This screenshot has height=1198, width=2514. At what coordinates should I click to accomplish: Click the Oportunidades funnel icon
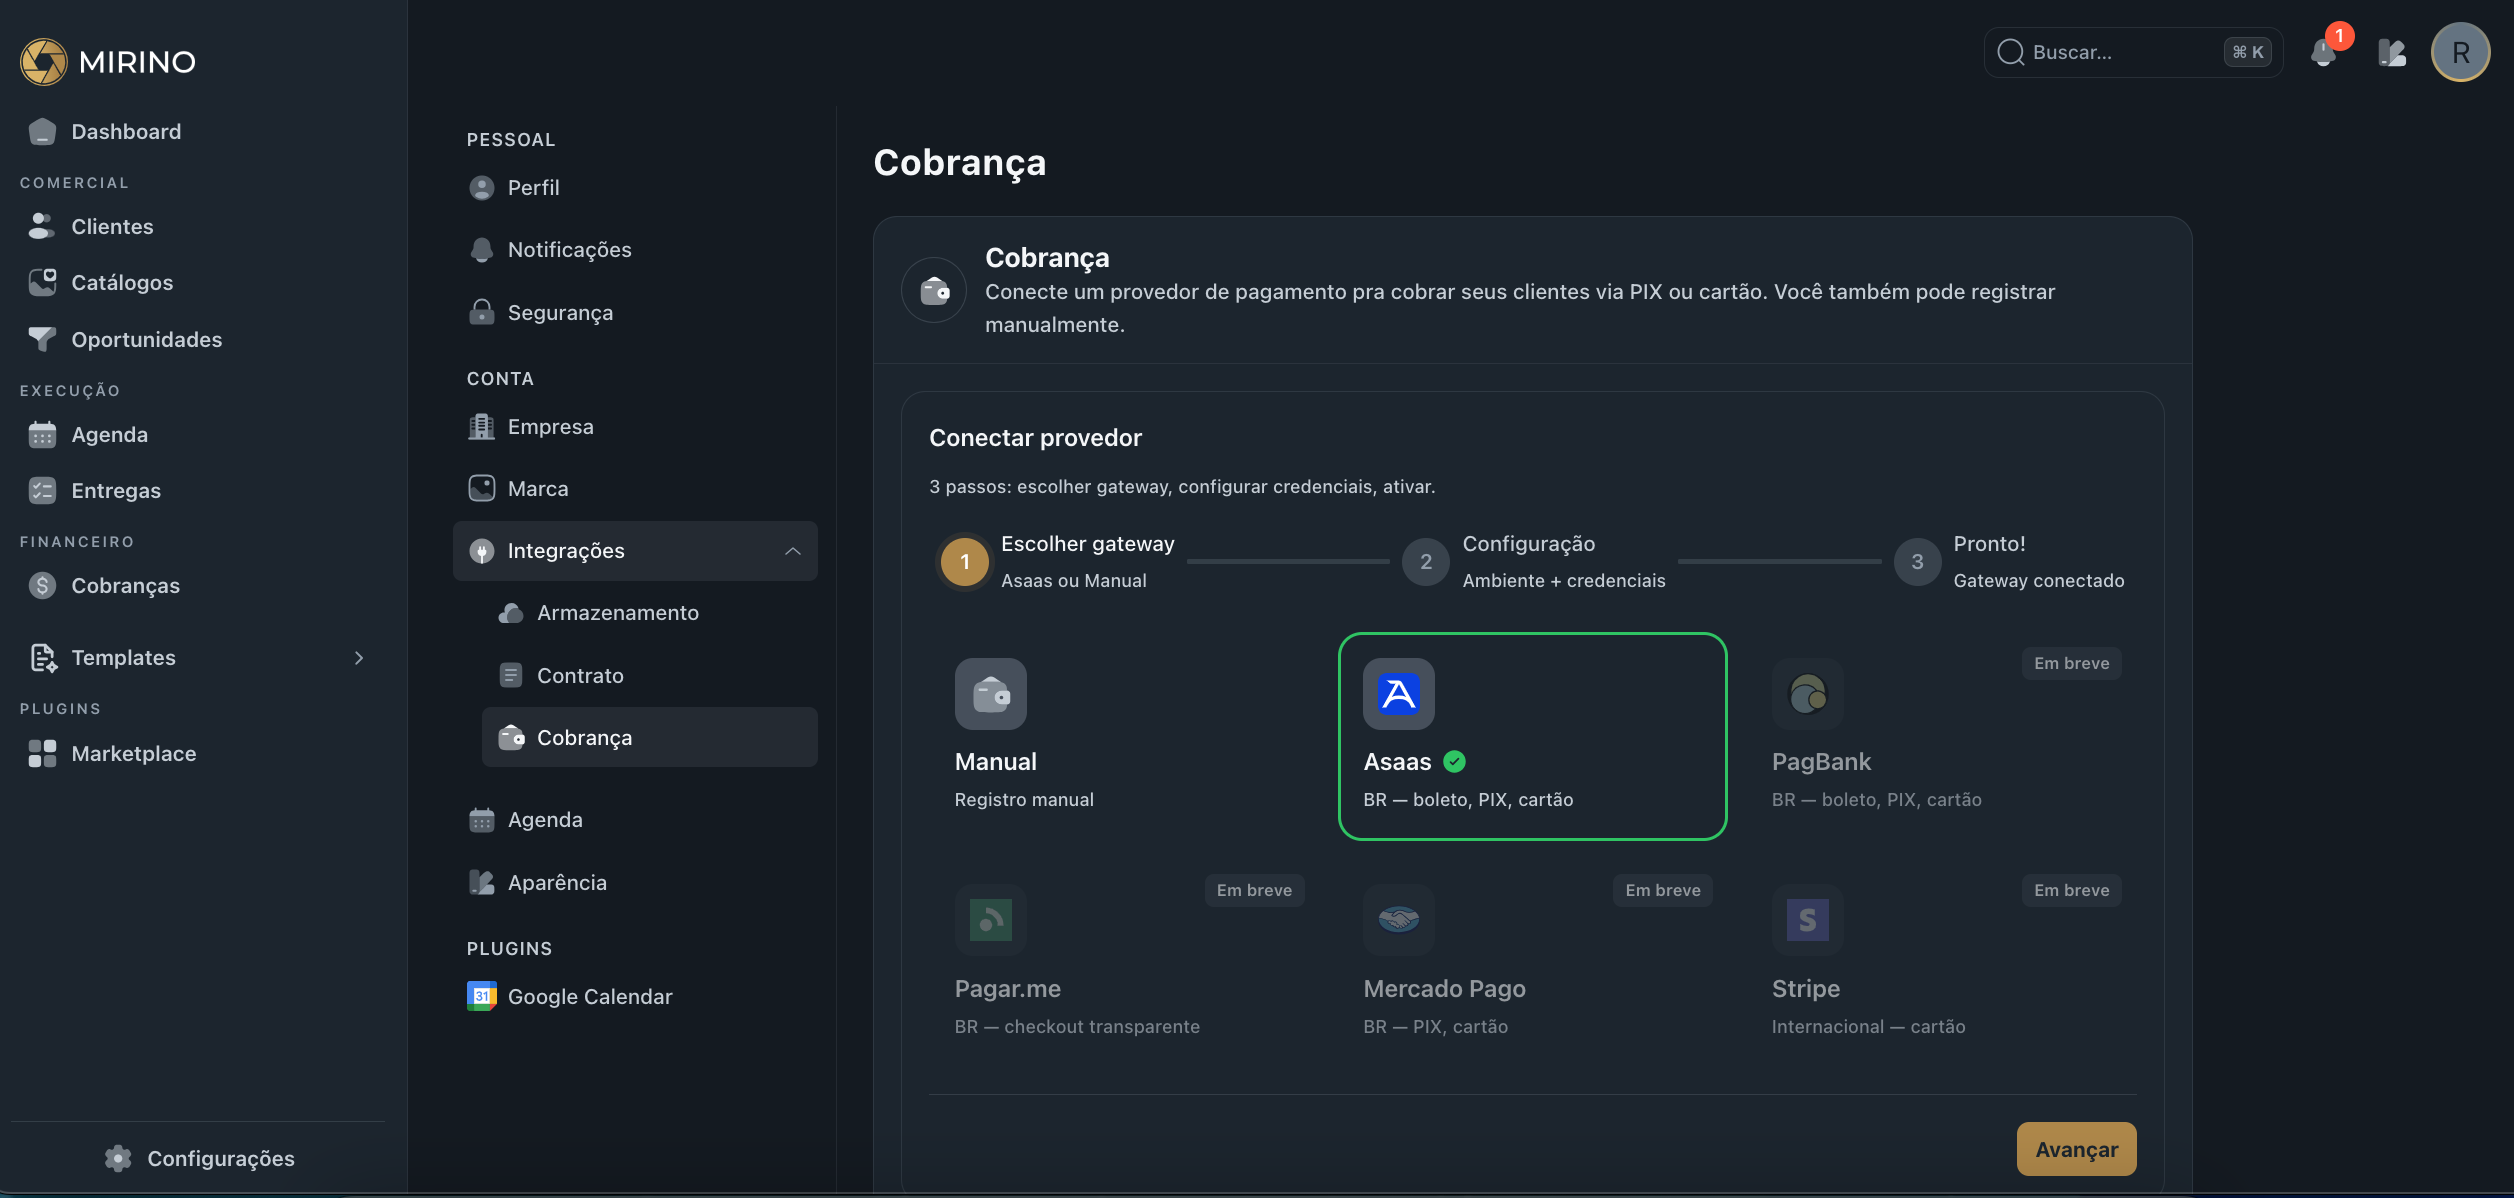coord(42,340)
